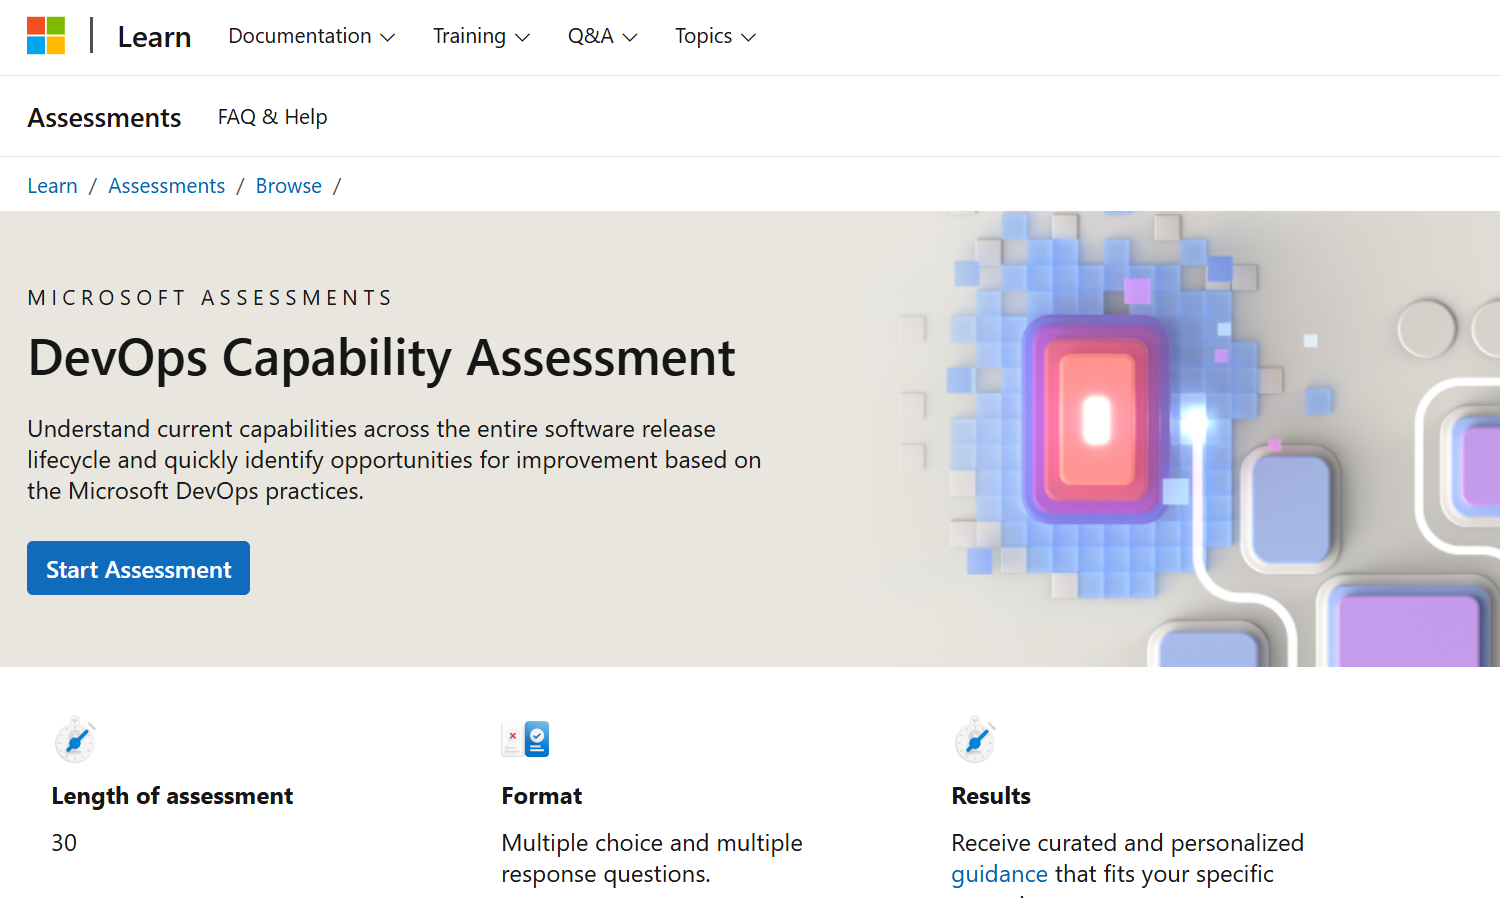Screen dimensions: 1500x900
Task: Follow the guidance link under Results
Action: tap(999, 874)
